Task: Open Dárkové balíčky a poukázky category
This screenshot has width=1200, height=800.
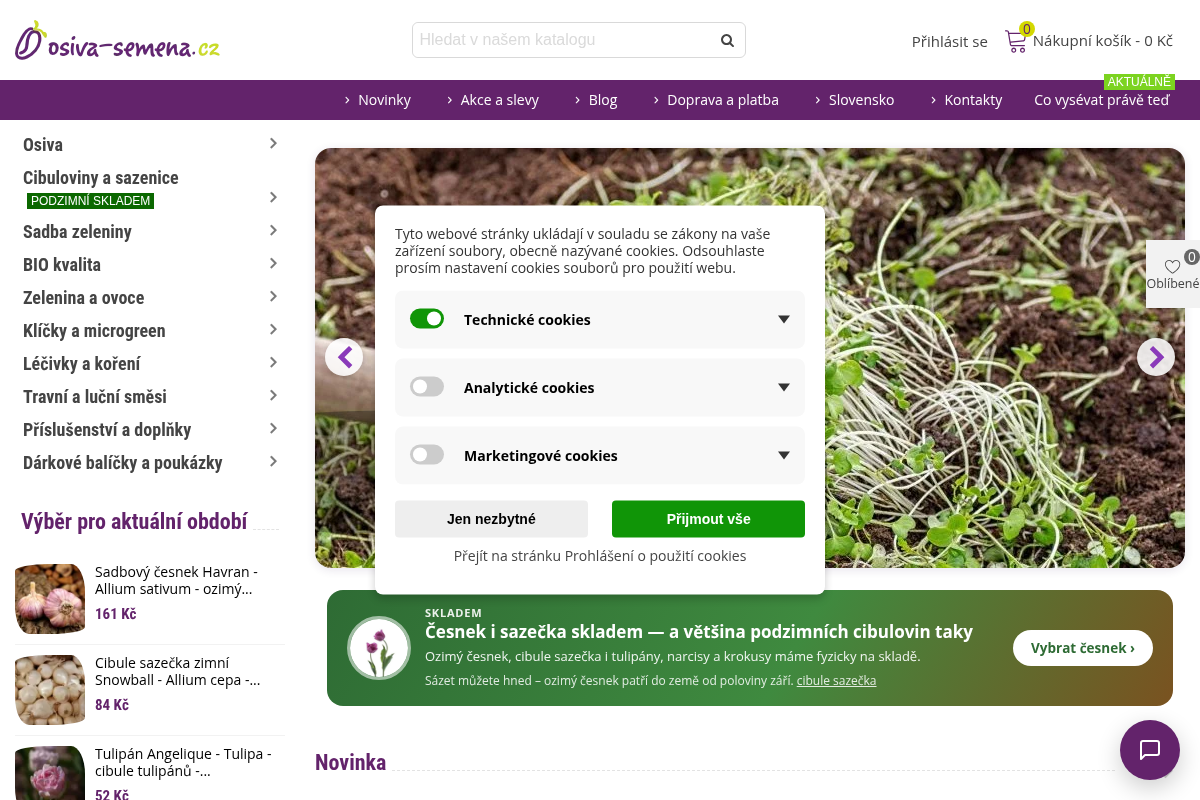Action: [123, 462]
